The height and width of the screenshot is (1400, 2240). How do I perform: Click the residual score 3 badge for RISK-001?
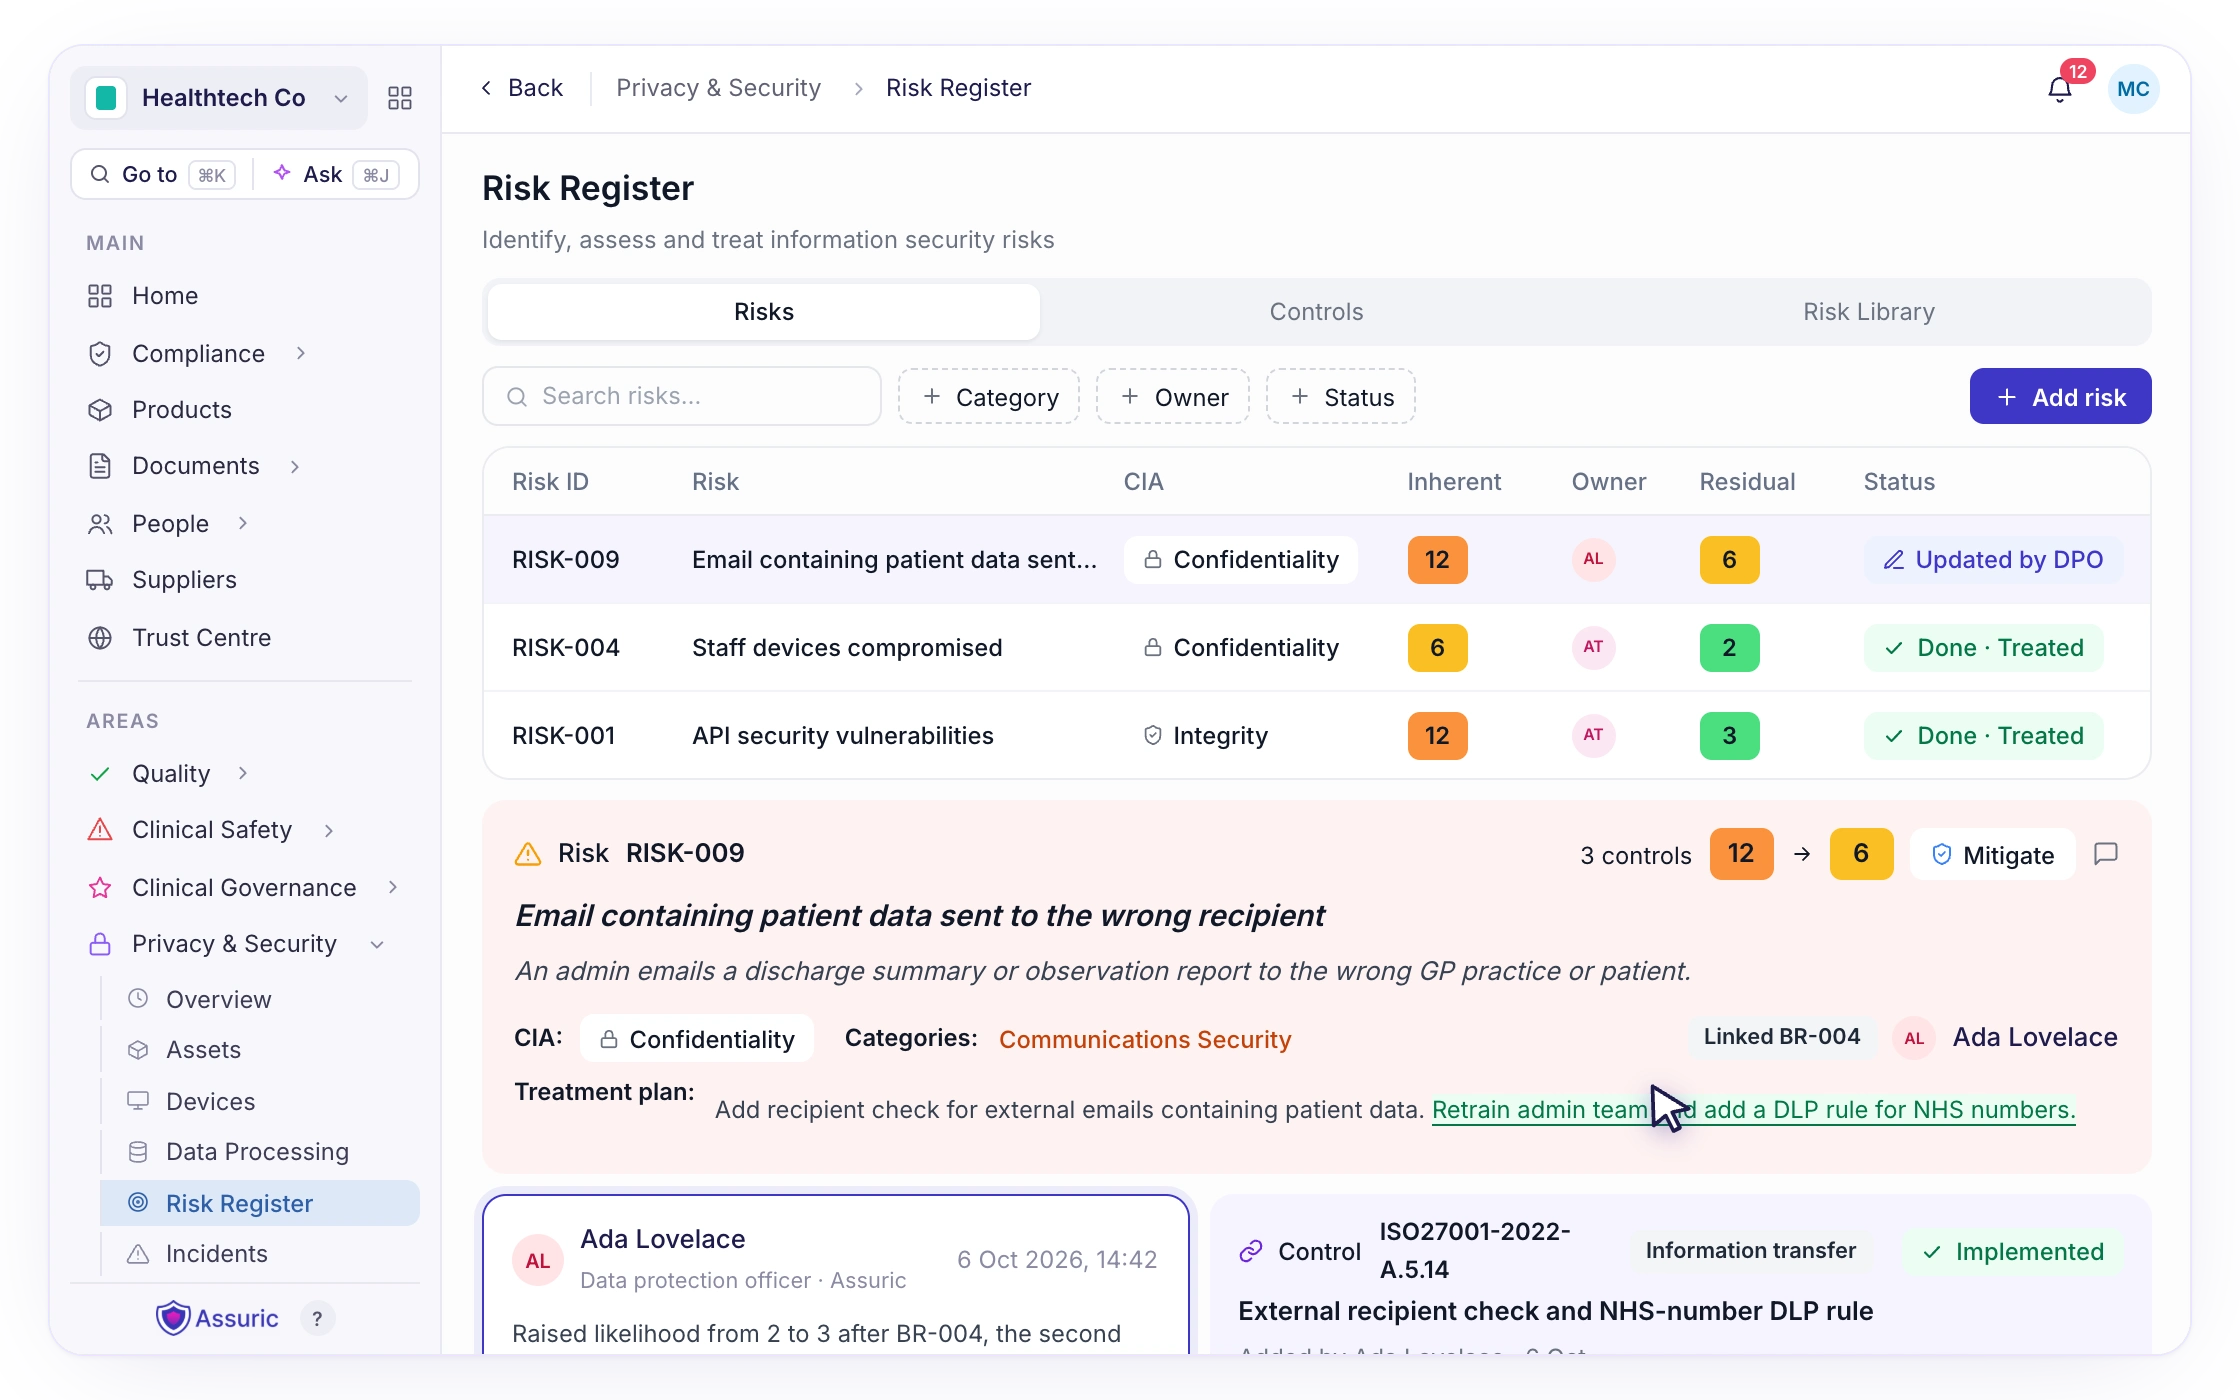[1729, 736]
